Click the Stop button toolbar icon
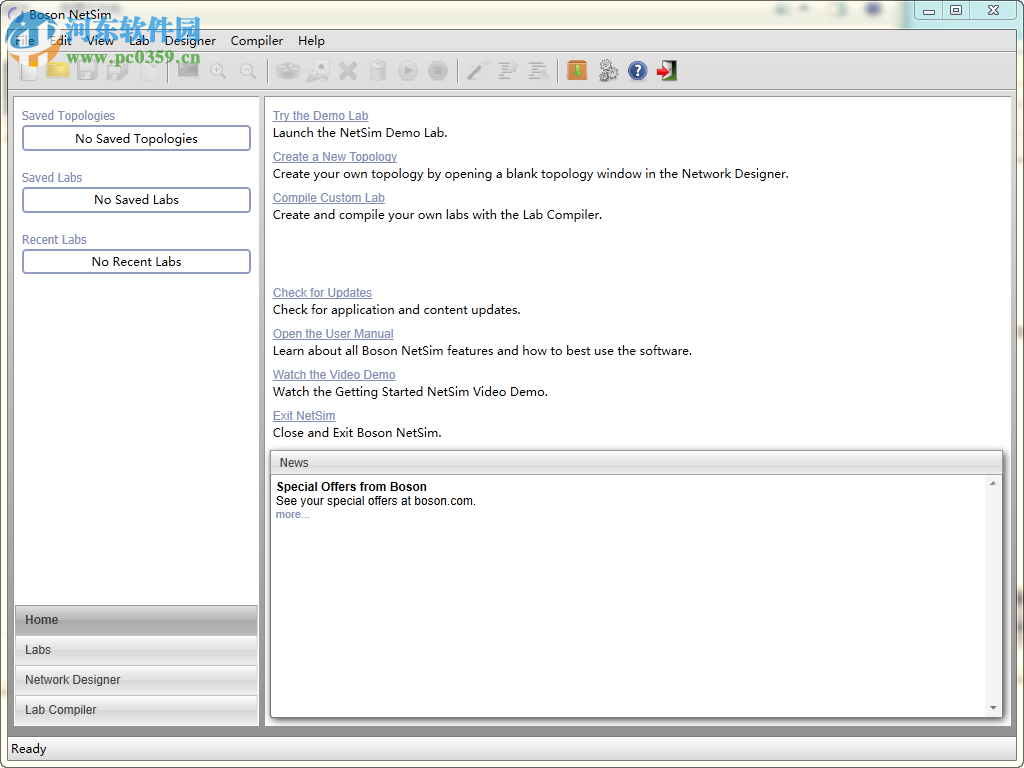 pyautogui.click(x=438, y=71)
